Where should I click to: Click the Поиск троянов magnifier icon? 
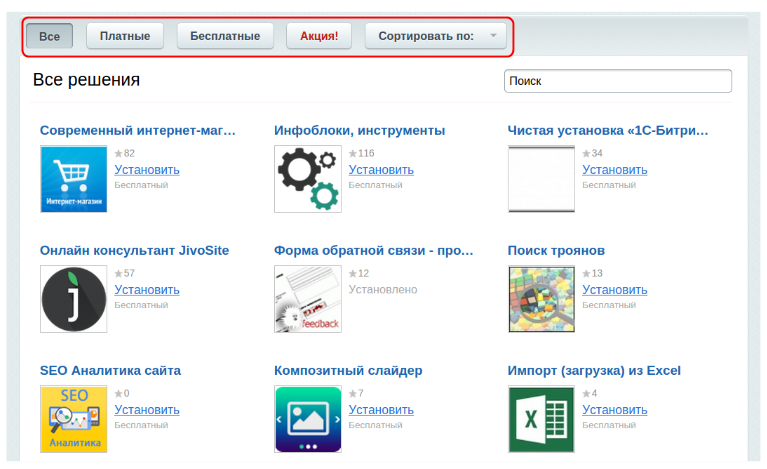(541, 299)
